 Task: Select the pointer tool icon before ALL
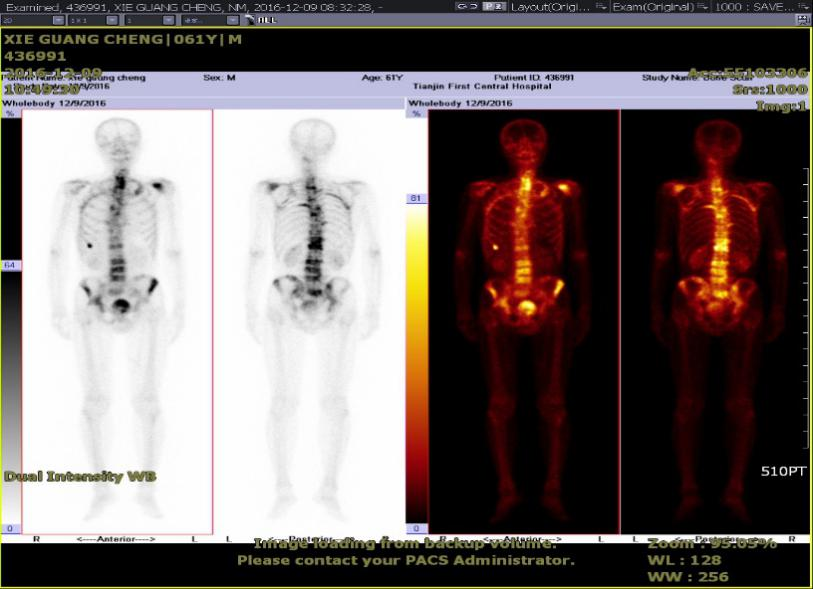pos(250,20)
